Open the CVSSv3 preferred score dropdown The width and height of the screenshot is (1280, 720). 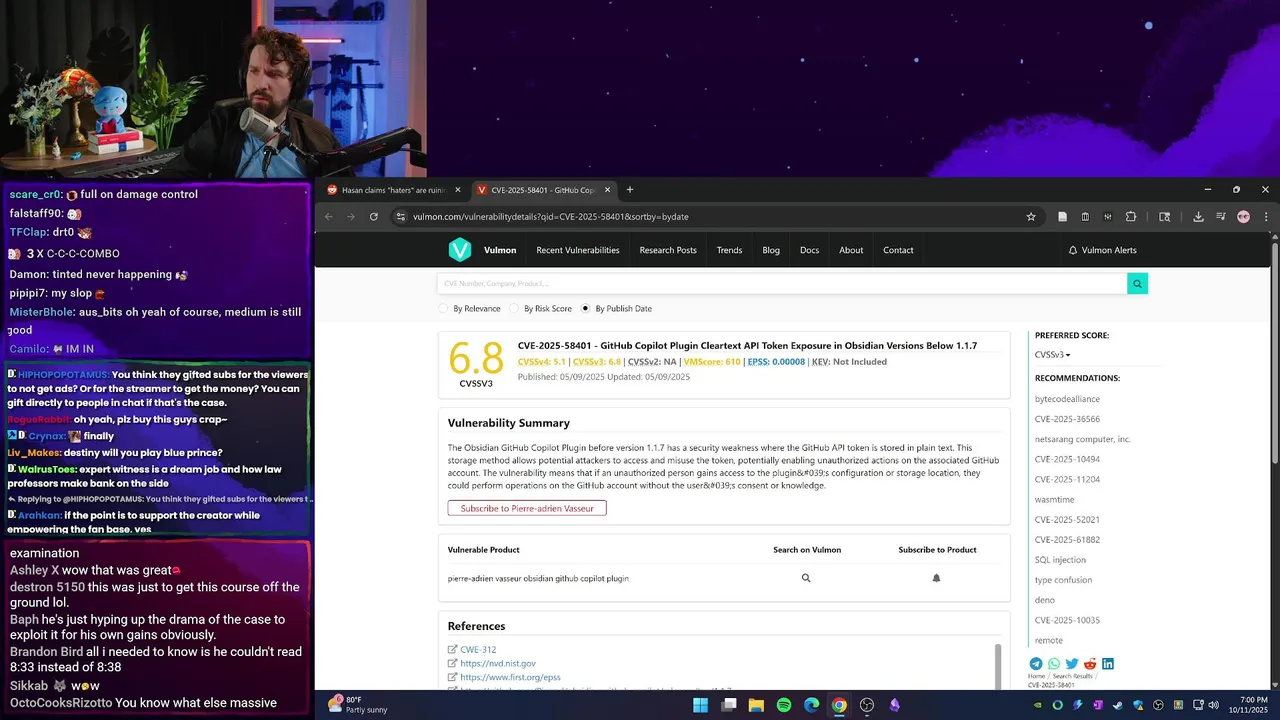[1053, 355]
